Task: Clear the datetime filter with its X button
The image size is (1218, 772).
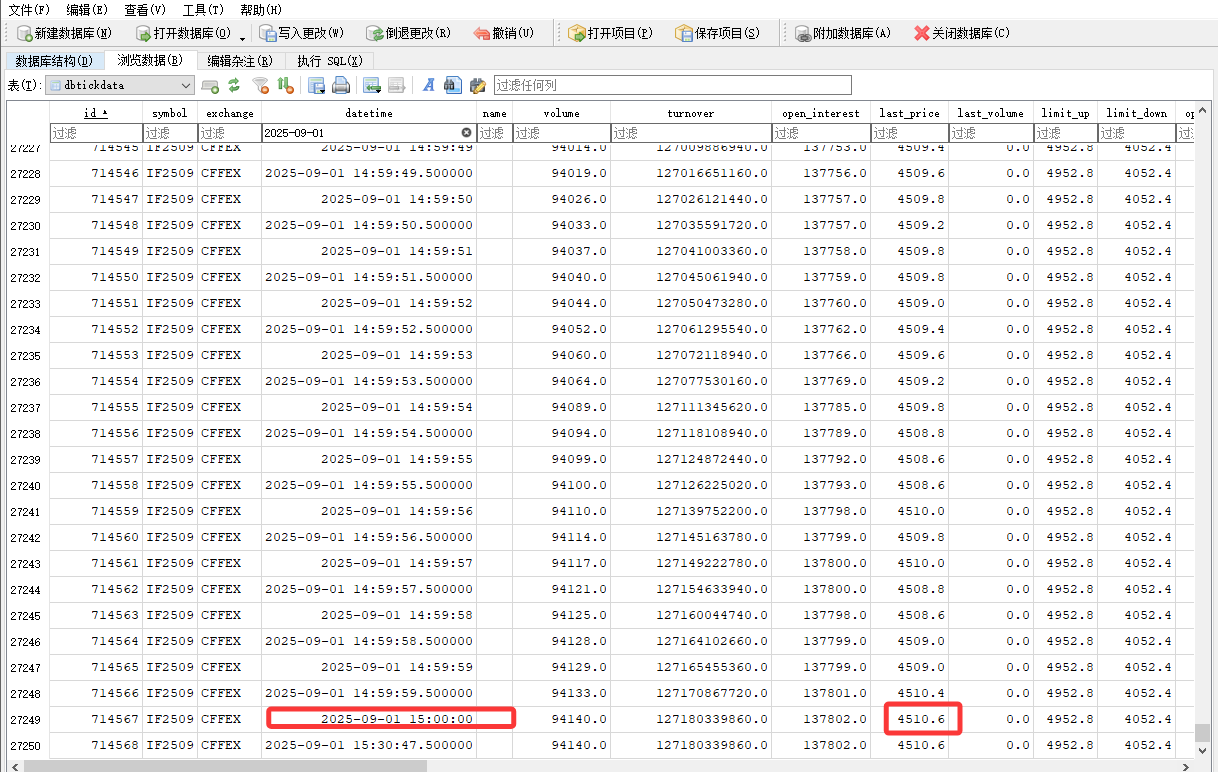Action: (x=466, y=132)
